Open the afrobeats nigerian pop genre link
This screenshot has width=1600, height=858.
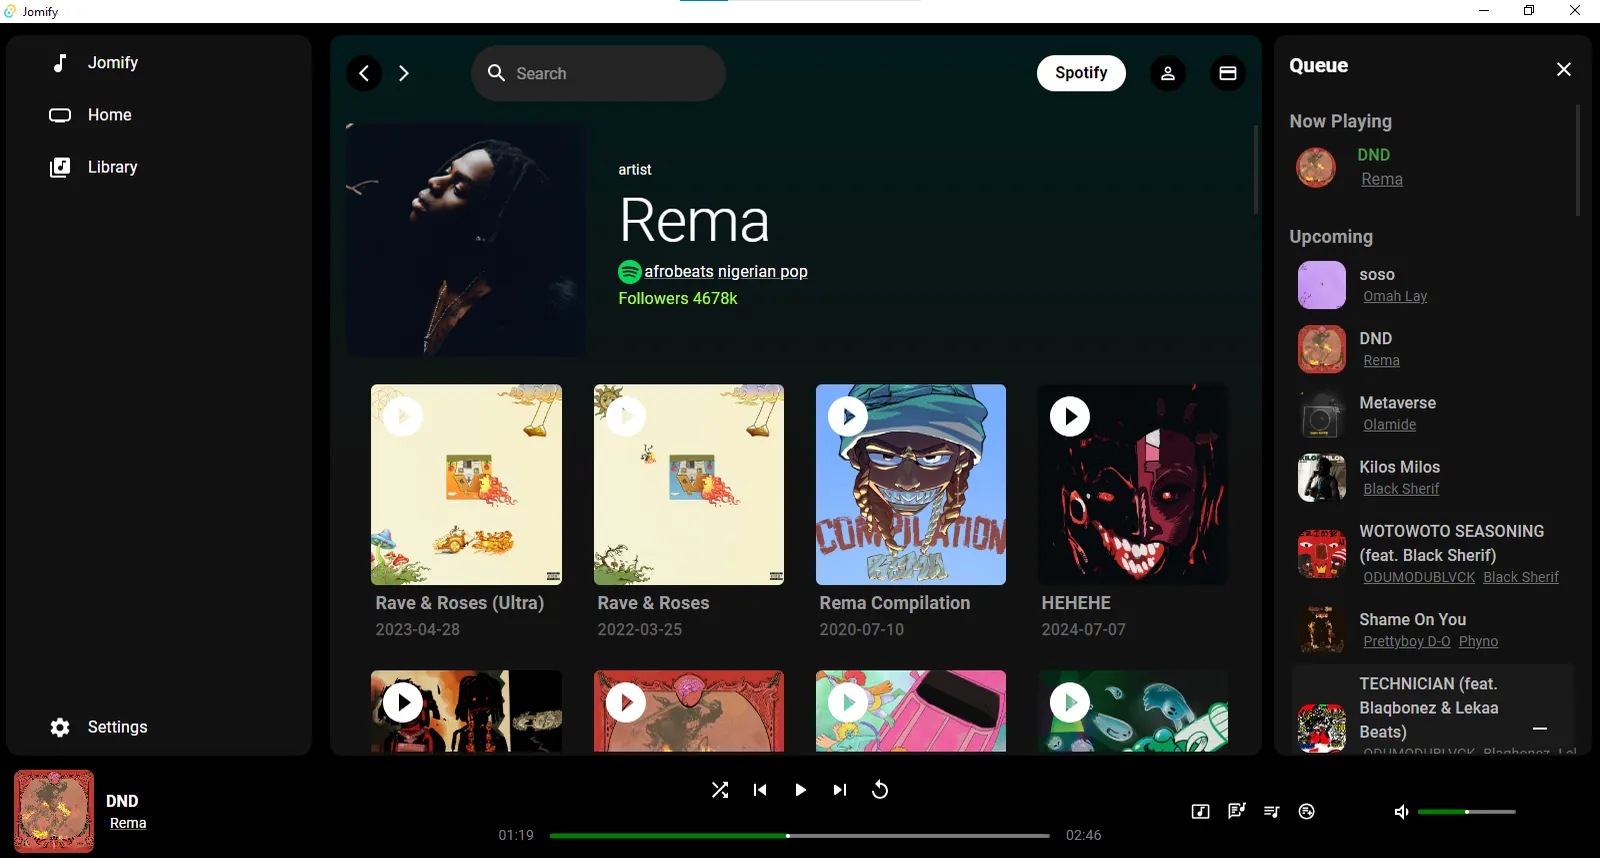(x=726, y=271)
